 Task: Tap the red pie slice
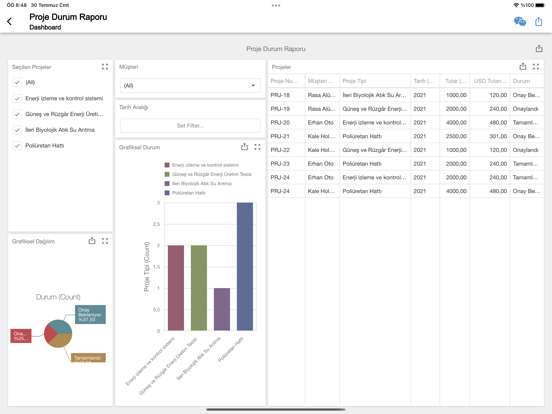pos(50,335)
